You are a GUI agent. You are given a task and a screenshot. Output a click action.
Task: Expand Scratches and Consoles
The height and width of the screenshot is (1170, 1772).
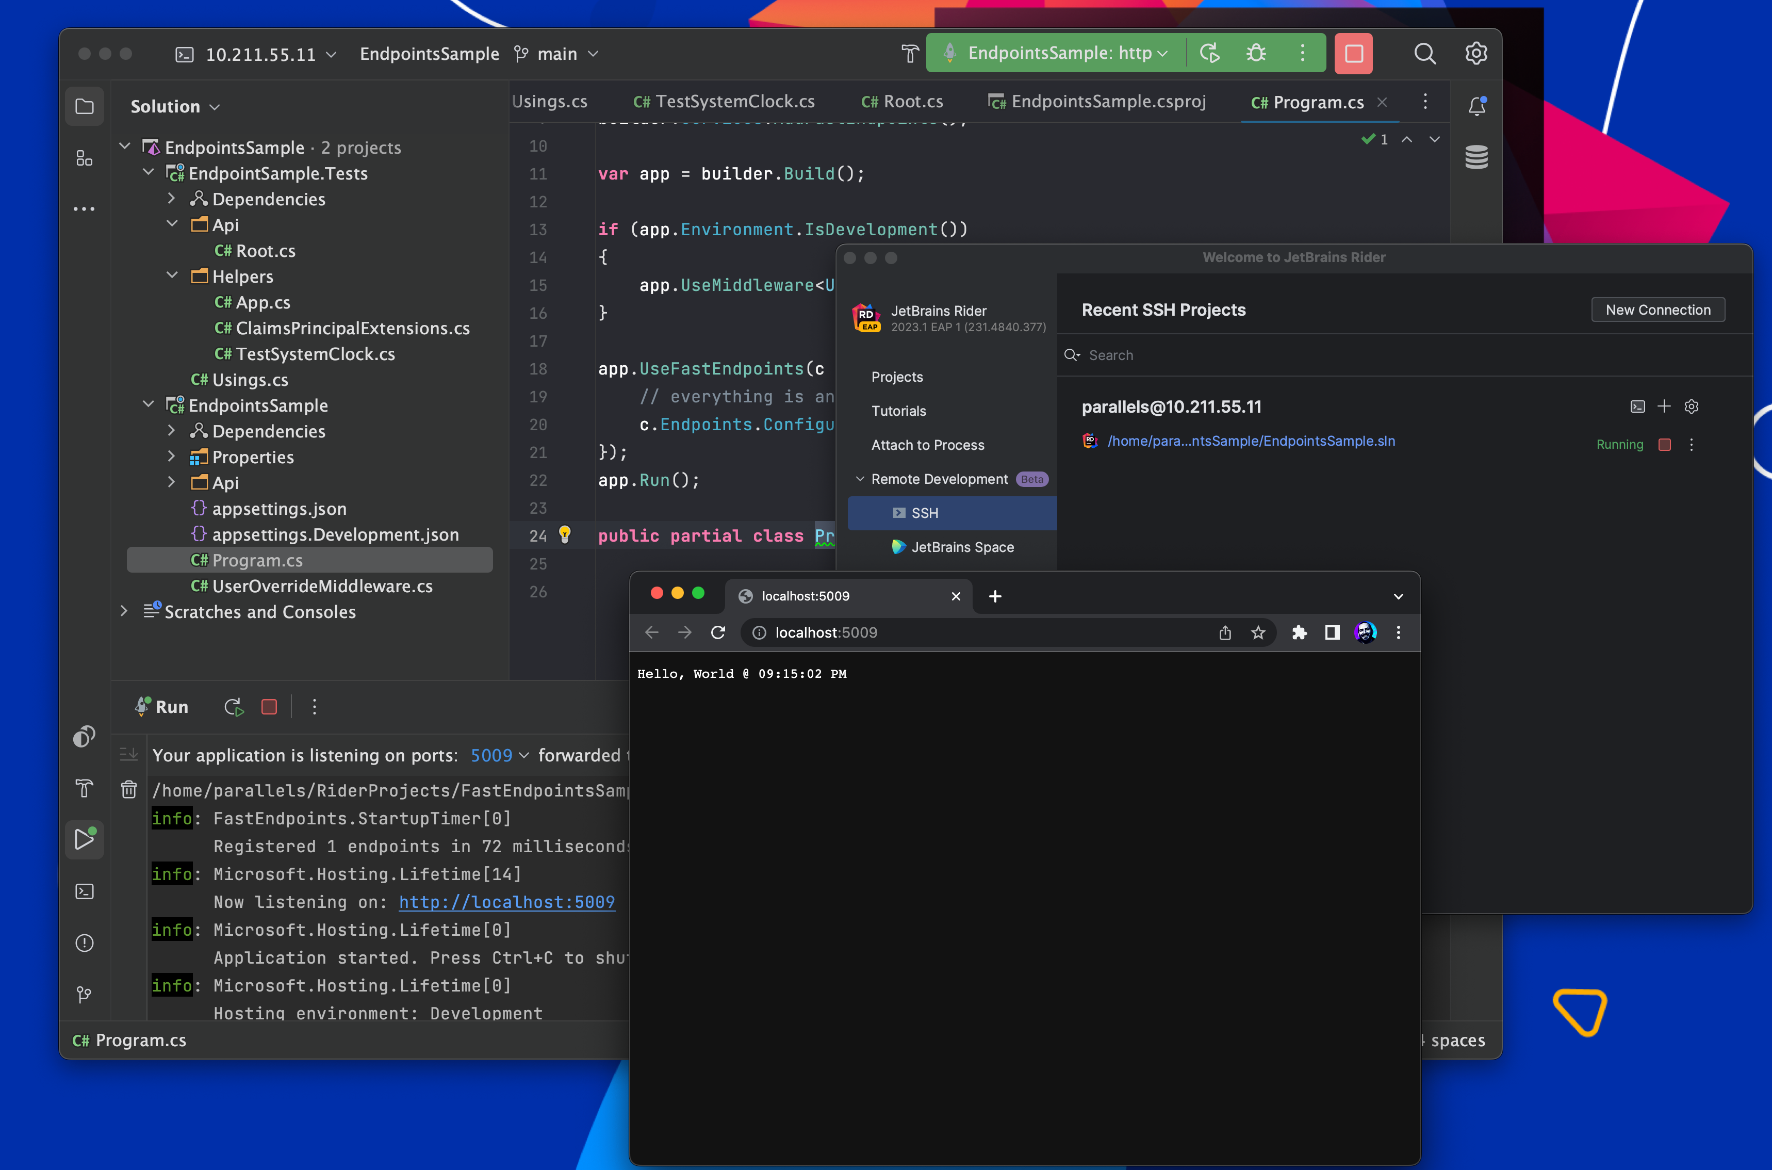[124, 612]
